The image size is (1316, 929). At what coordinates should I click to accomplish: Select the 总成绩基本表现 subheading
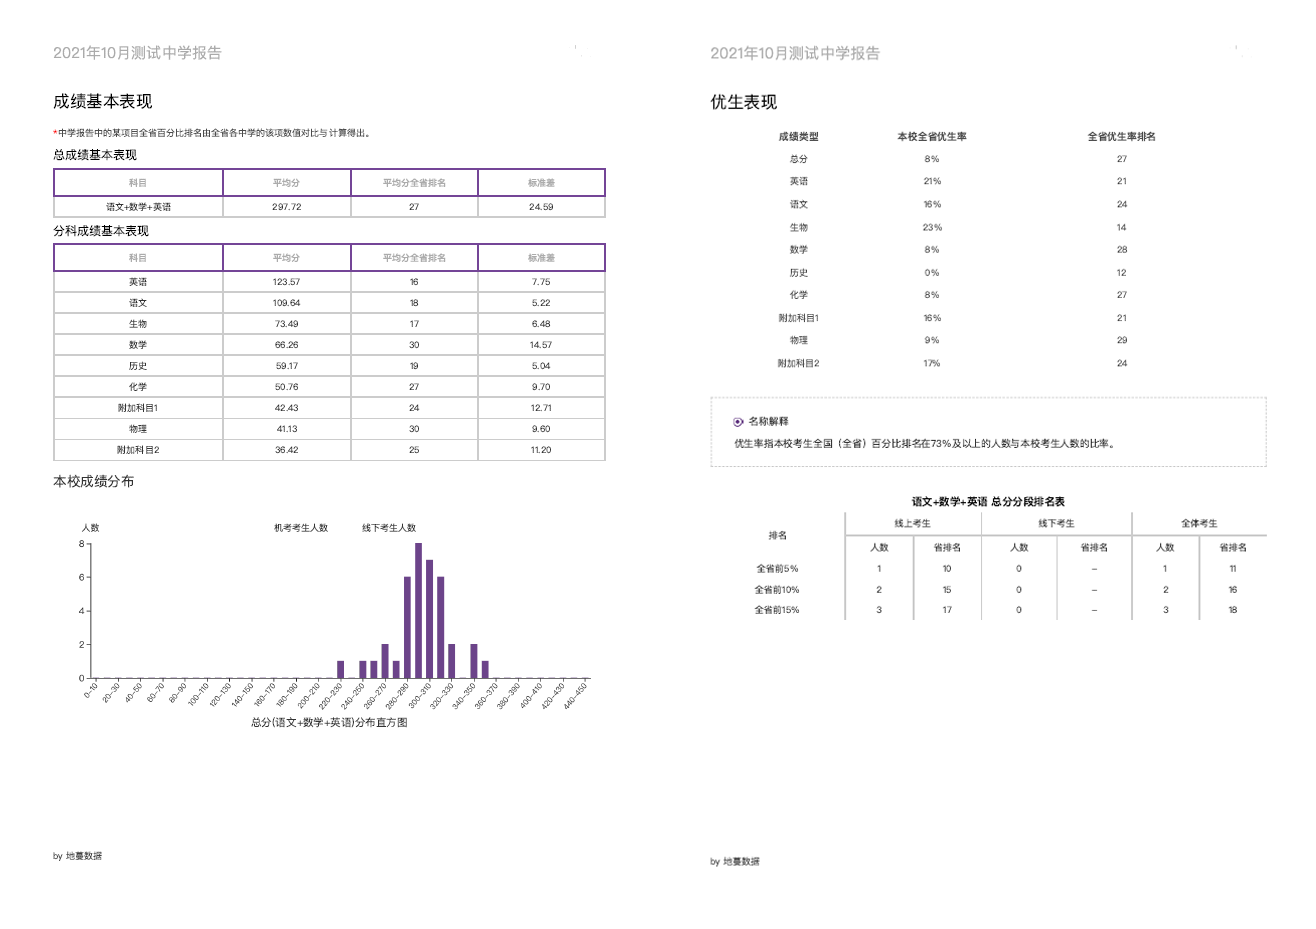[x=95, y=155]
